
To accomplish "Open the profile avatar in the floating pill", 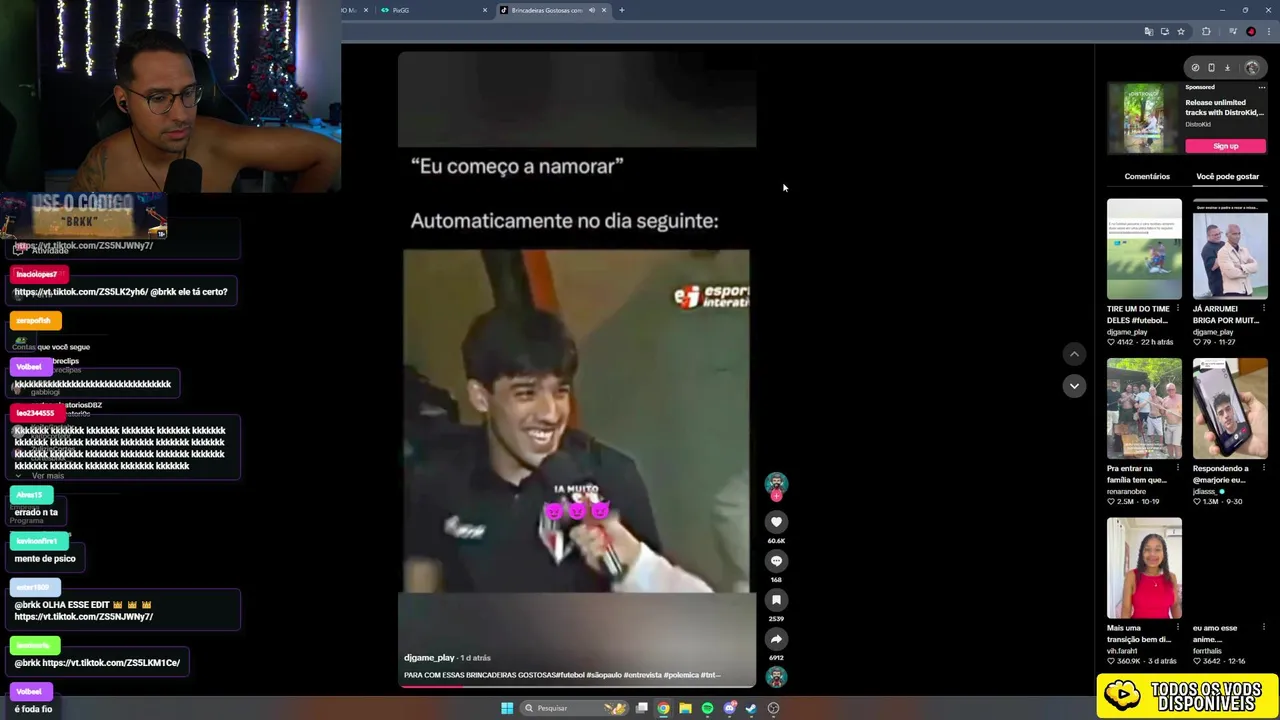I will click(1252, 68).
